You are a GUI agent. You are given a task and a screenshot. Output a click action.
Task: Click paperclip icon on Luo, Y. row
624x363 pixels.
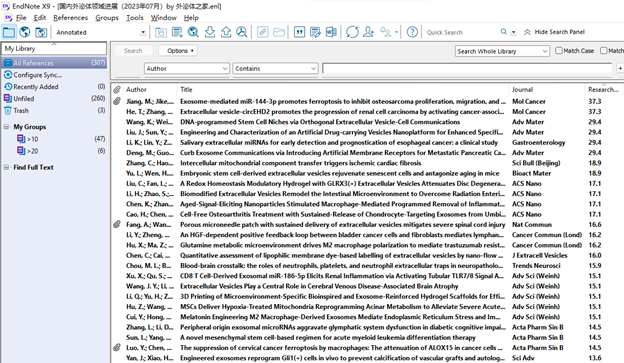click(x=117, y=347)
